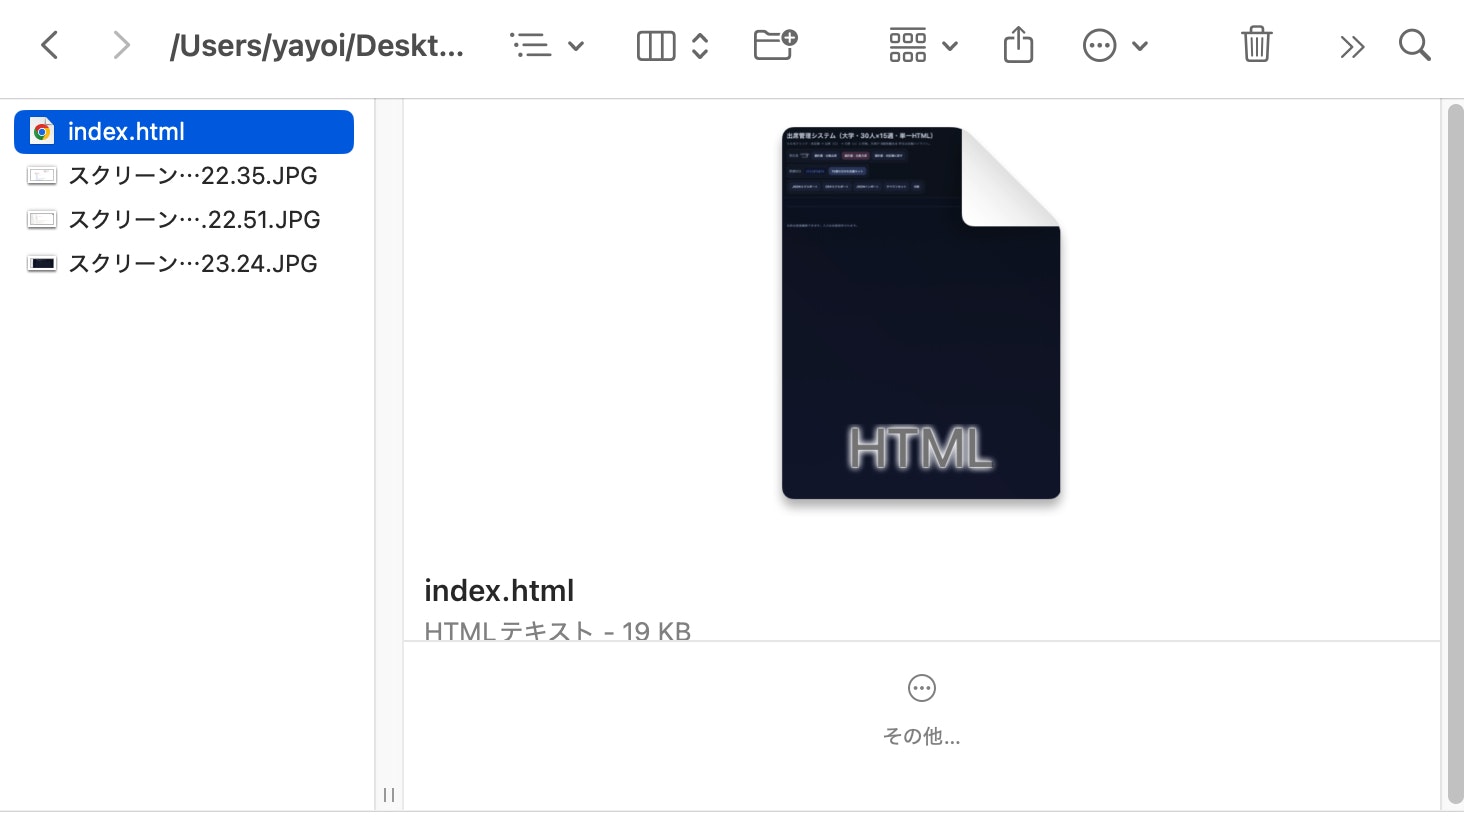Click thumbnail icon of スクリーン….22.51.JPG
Image resolution: width=1464 pixels, height=820 pixels.
point(42,220)
